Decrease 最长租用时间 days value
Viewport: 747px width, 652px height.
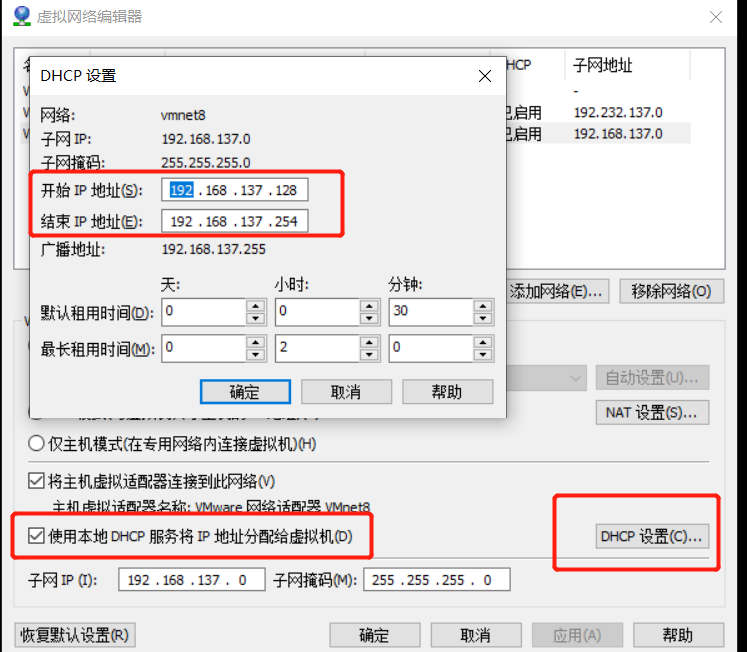tap(256, 355)
